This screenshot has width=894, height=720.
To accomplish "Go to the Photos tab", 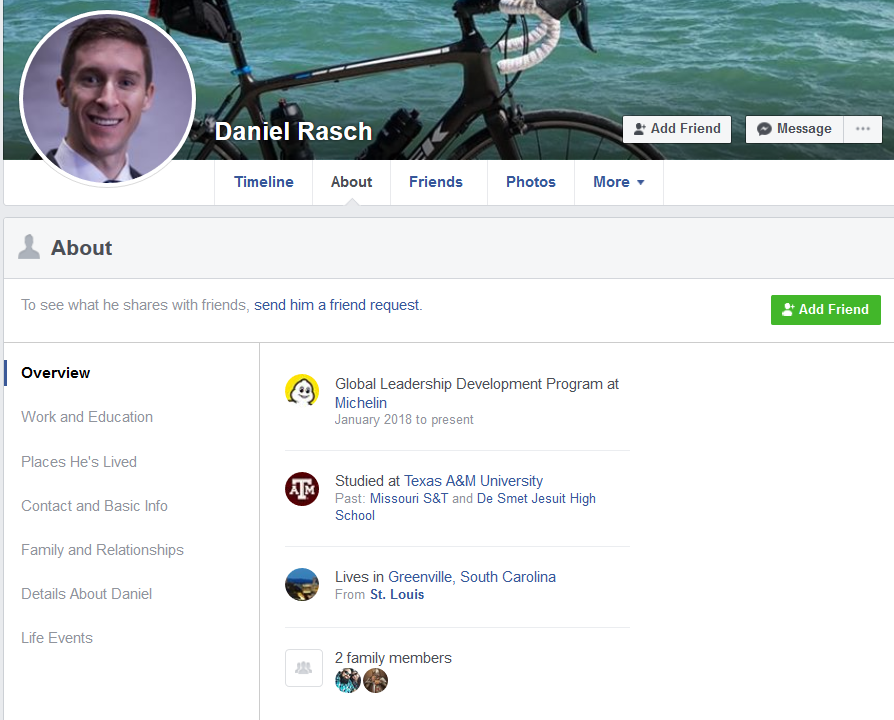I will pyautogui.click(x=531, y=182).
